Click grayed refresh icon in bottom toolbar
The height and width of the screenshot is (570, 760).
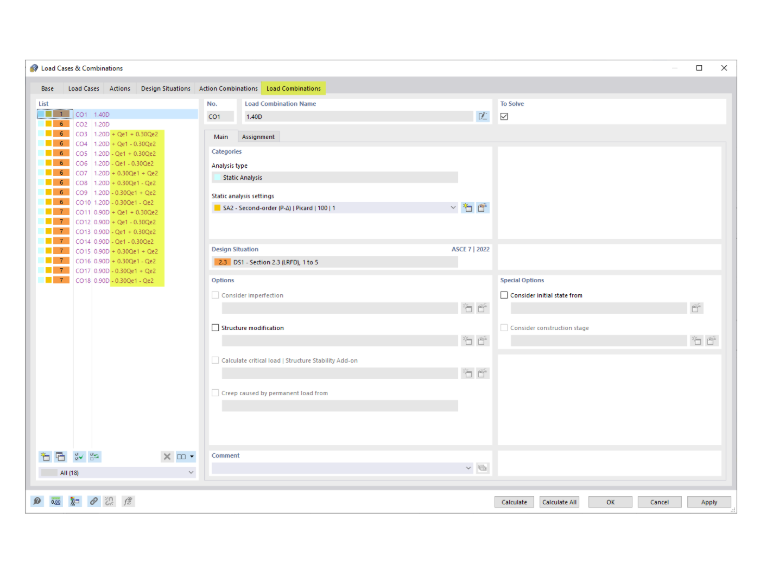[110, 501]
